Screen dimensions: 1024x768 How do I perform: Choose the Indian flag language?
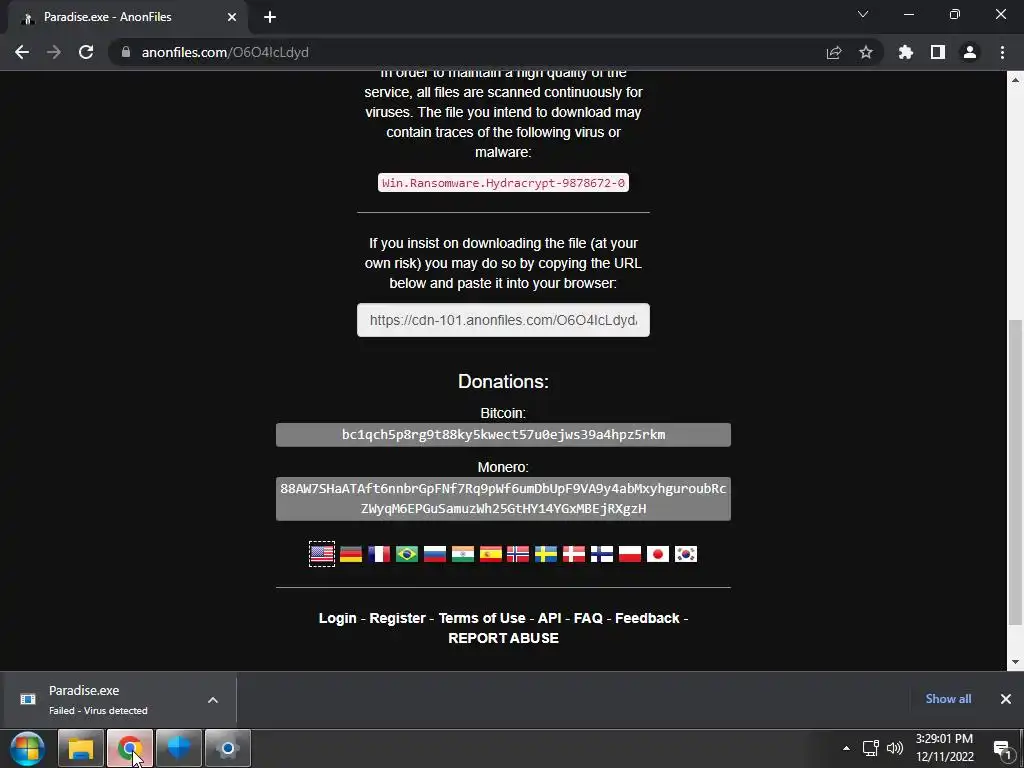pyautogui.click(x=463, y=554)
